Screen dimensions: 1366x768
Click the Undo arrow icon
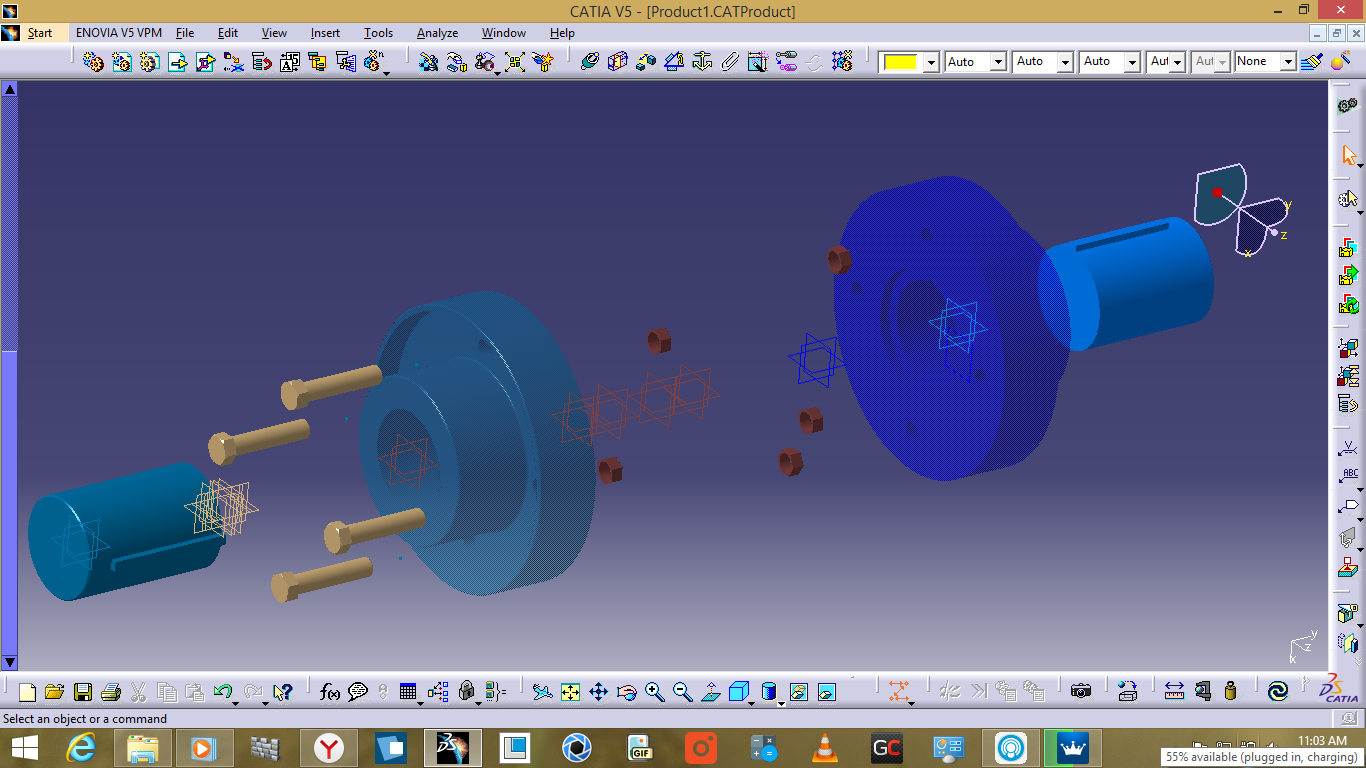[x=222, y=691]
